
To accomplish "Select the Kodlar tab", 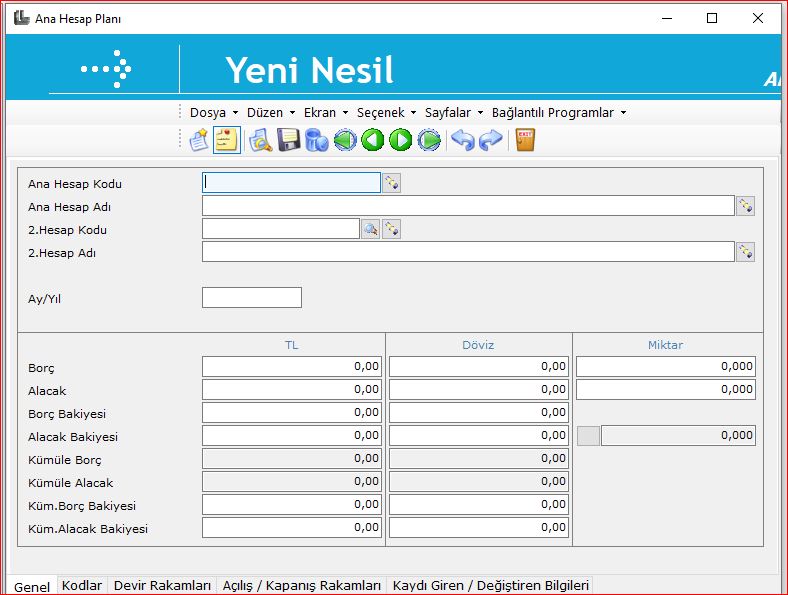I will pos(82,586).
